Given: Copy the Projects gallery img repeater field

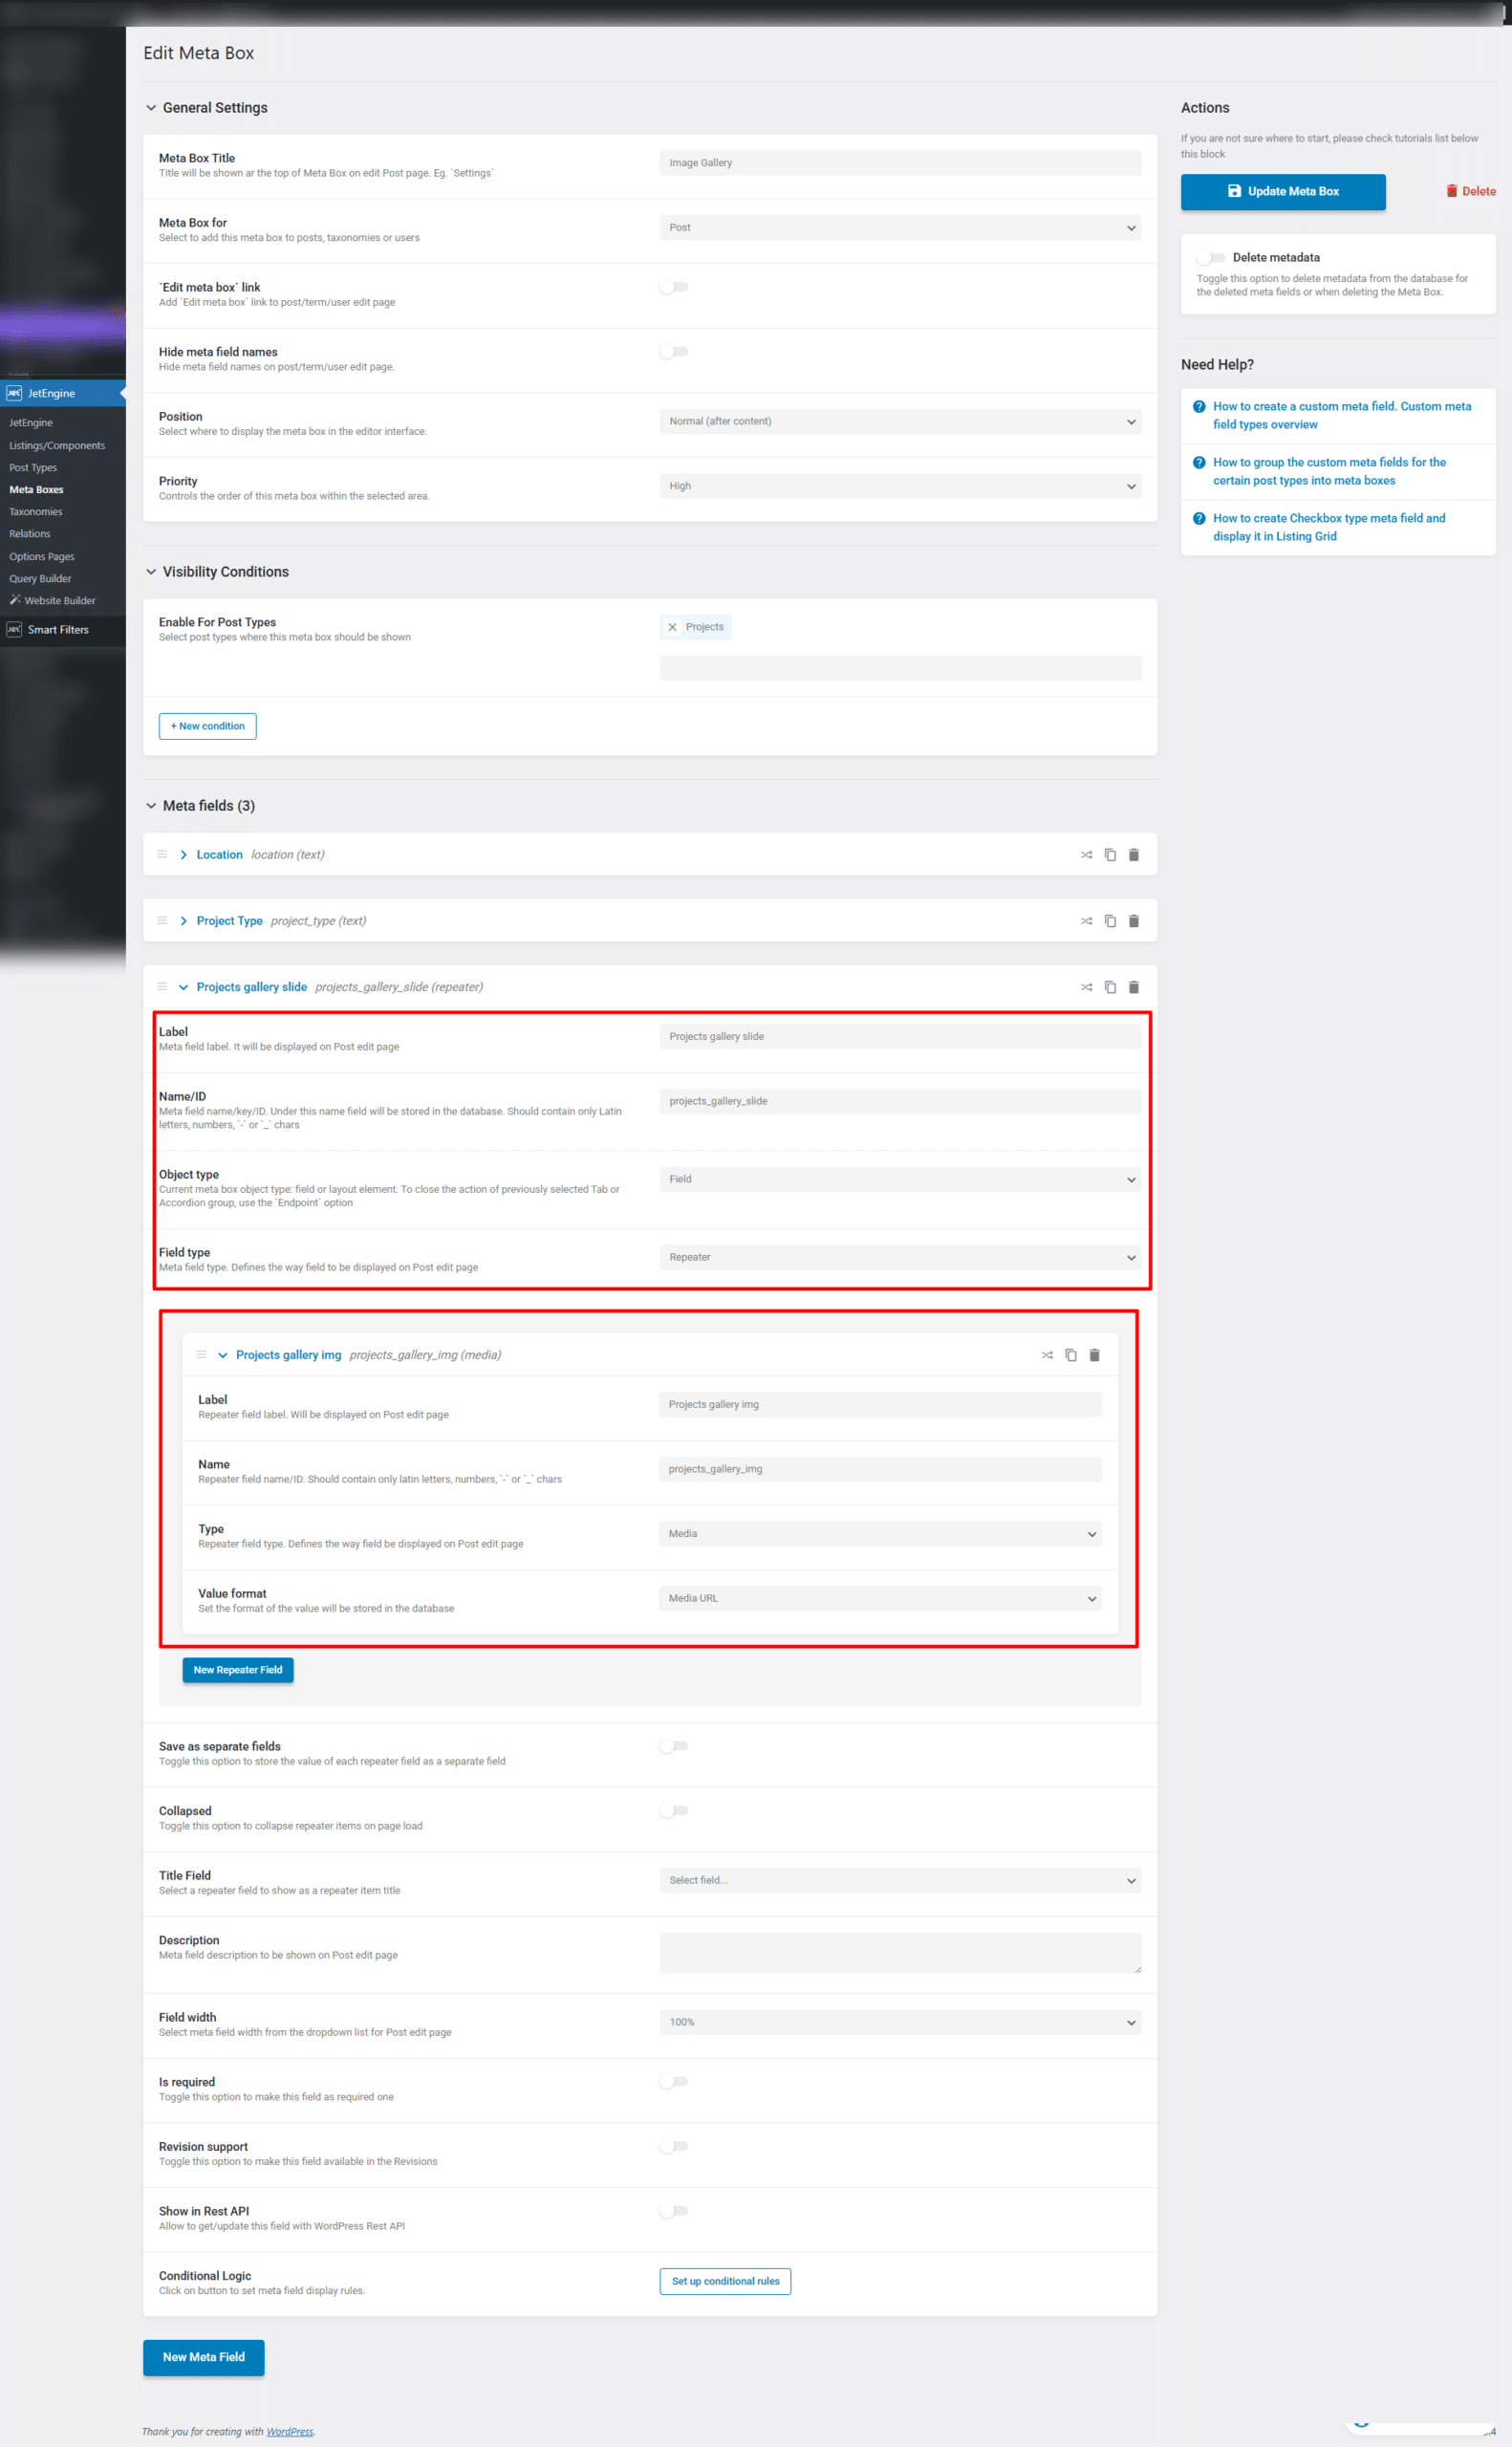Looking at the screenshot, I should click(1071, 1354).
